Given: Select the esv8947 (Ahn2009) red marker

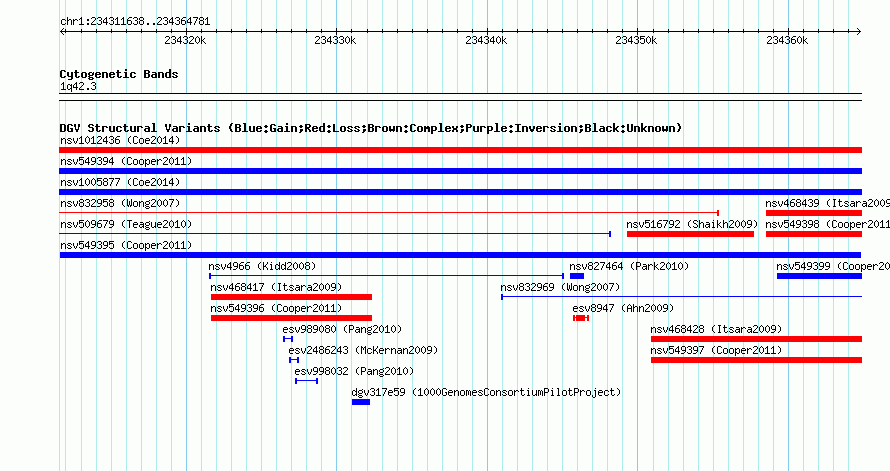Looking at the screenshot, I should coord(581,318).
